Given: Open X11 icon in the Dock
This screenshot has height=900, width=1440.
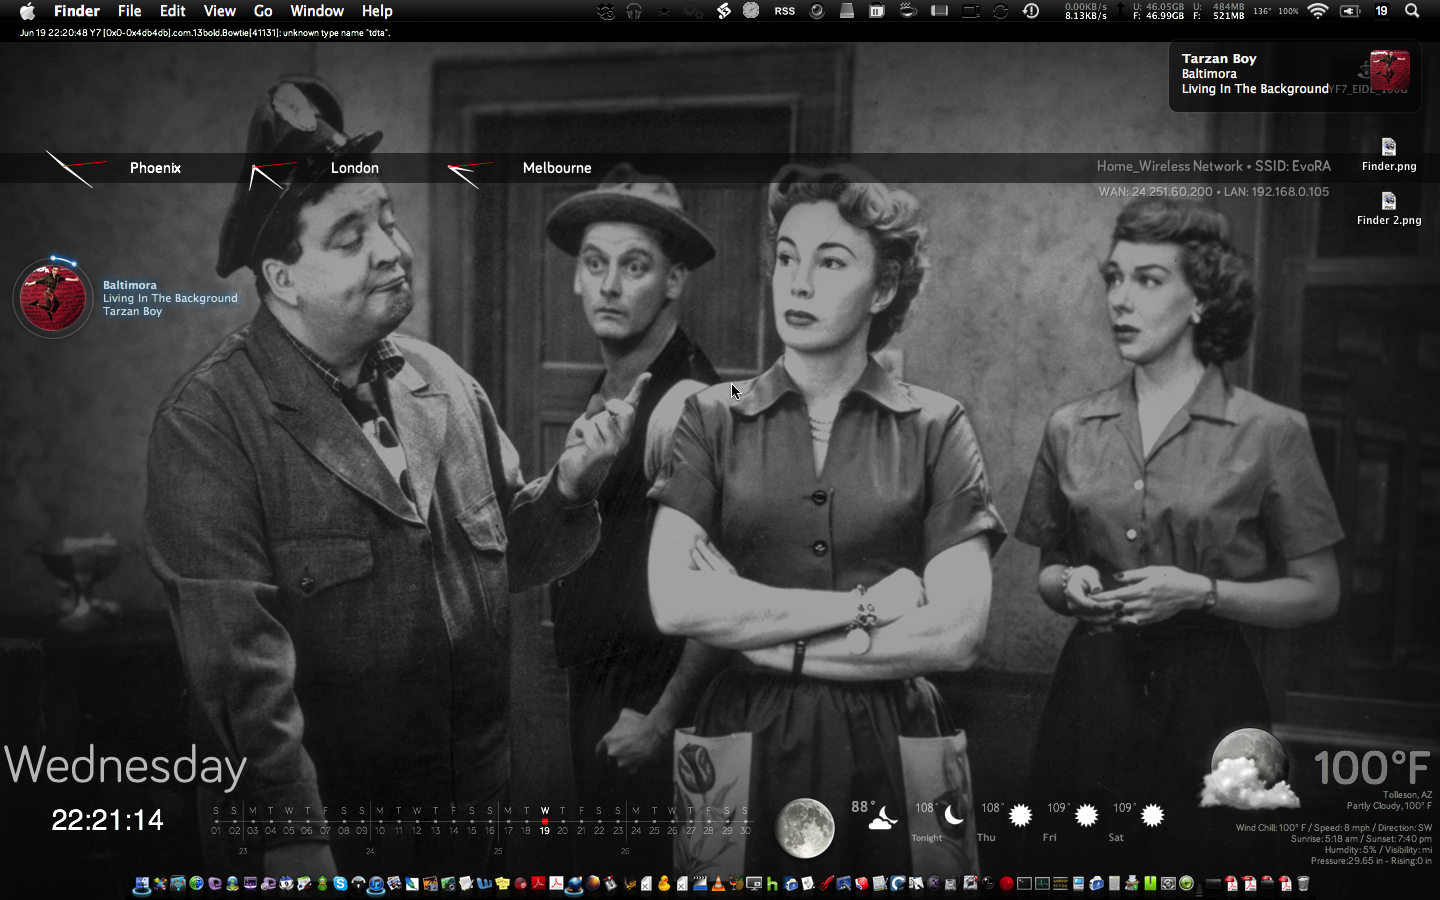Looking at the screenshot, I should coord(934,883).
